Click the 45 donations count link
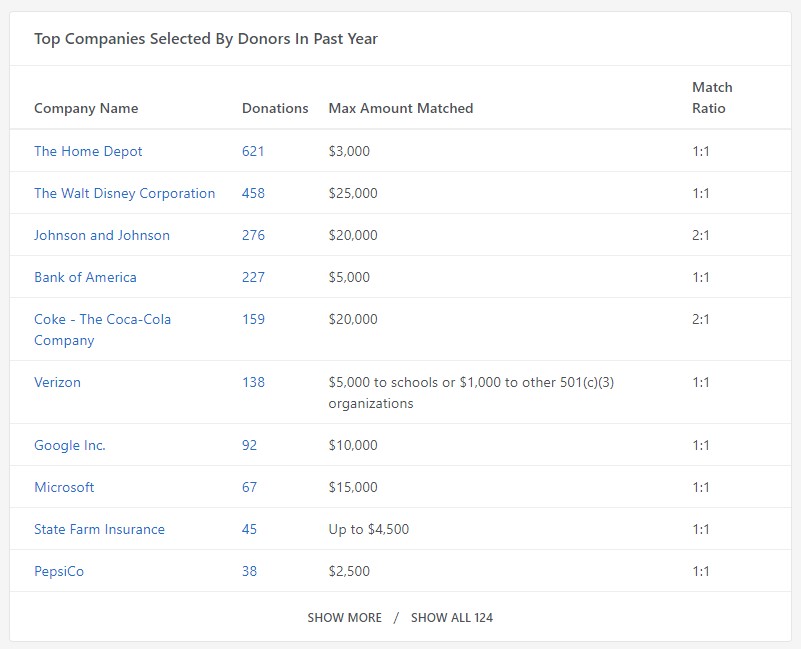The width and height of the screenshot is (801, 649). coord(249,529)
